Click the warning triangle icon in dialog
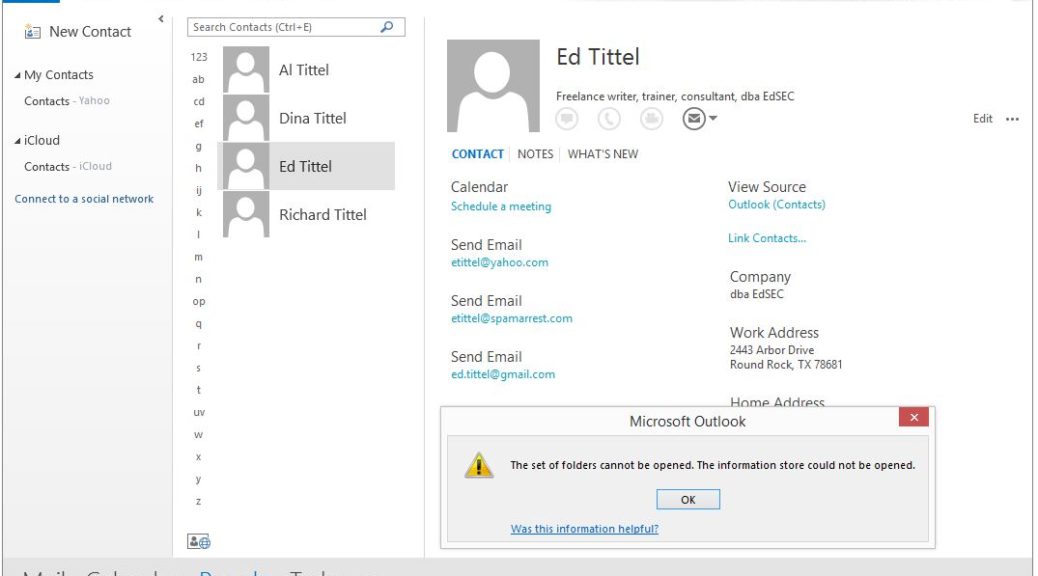This screenshot has height=576, width=1038. coord(479,465)
